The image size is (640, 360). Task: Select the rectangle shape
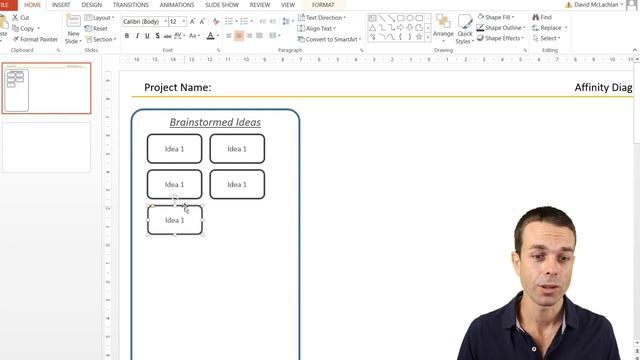pos(400,18)
